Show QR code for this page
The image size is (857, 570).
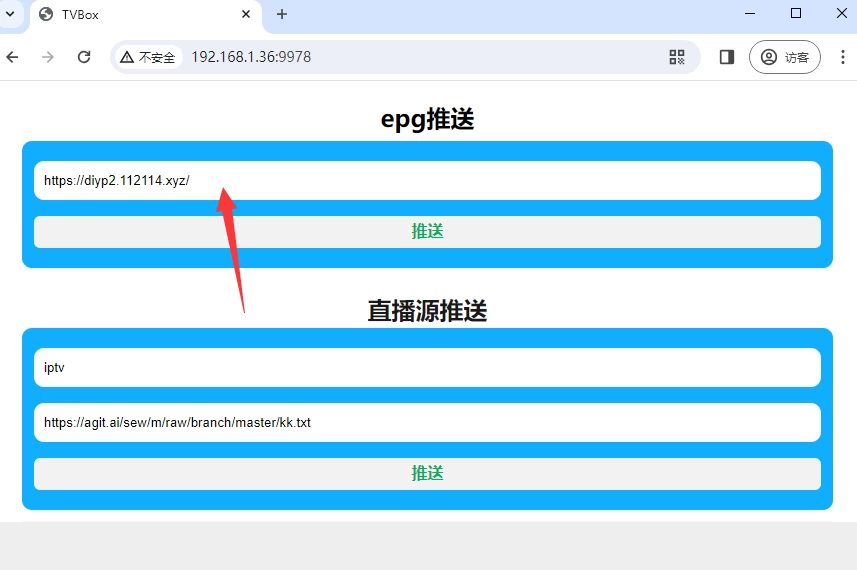[677, 57]
